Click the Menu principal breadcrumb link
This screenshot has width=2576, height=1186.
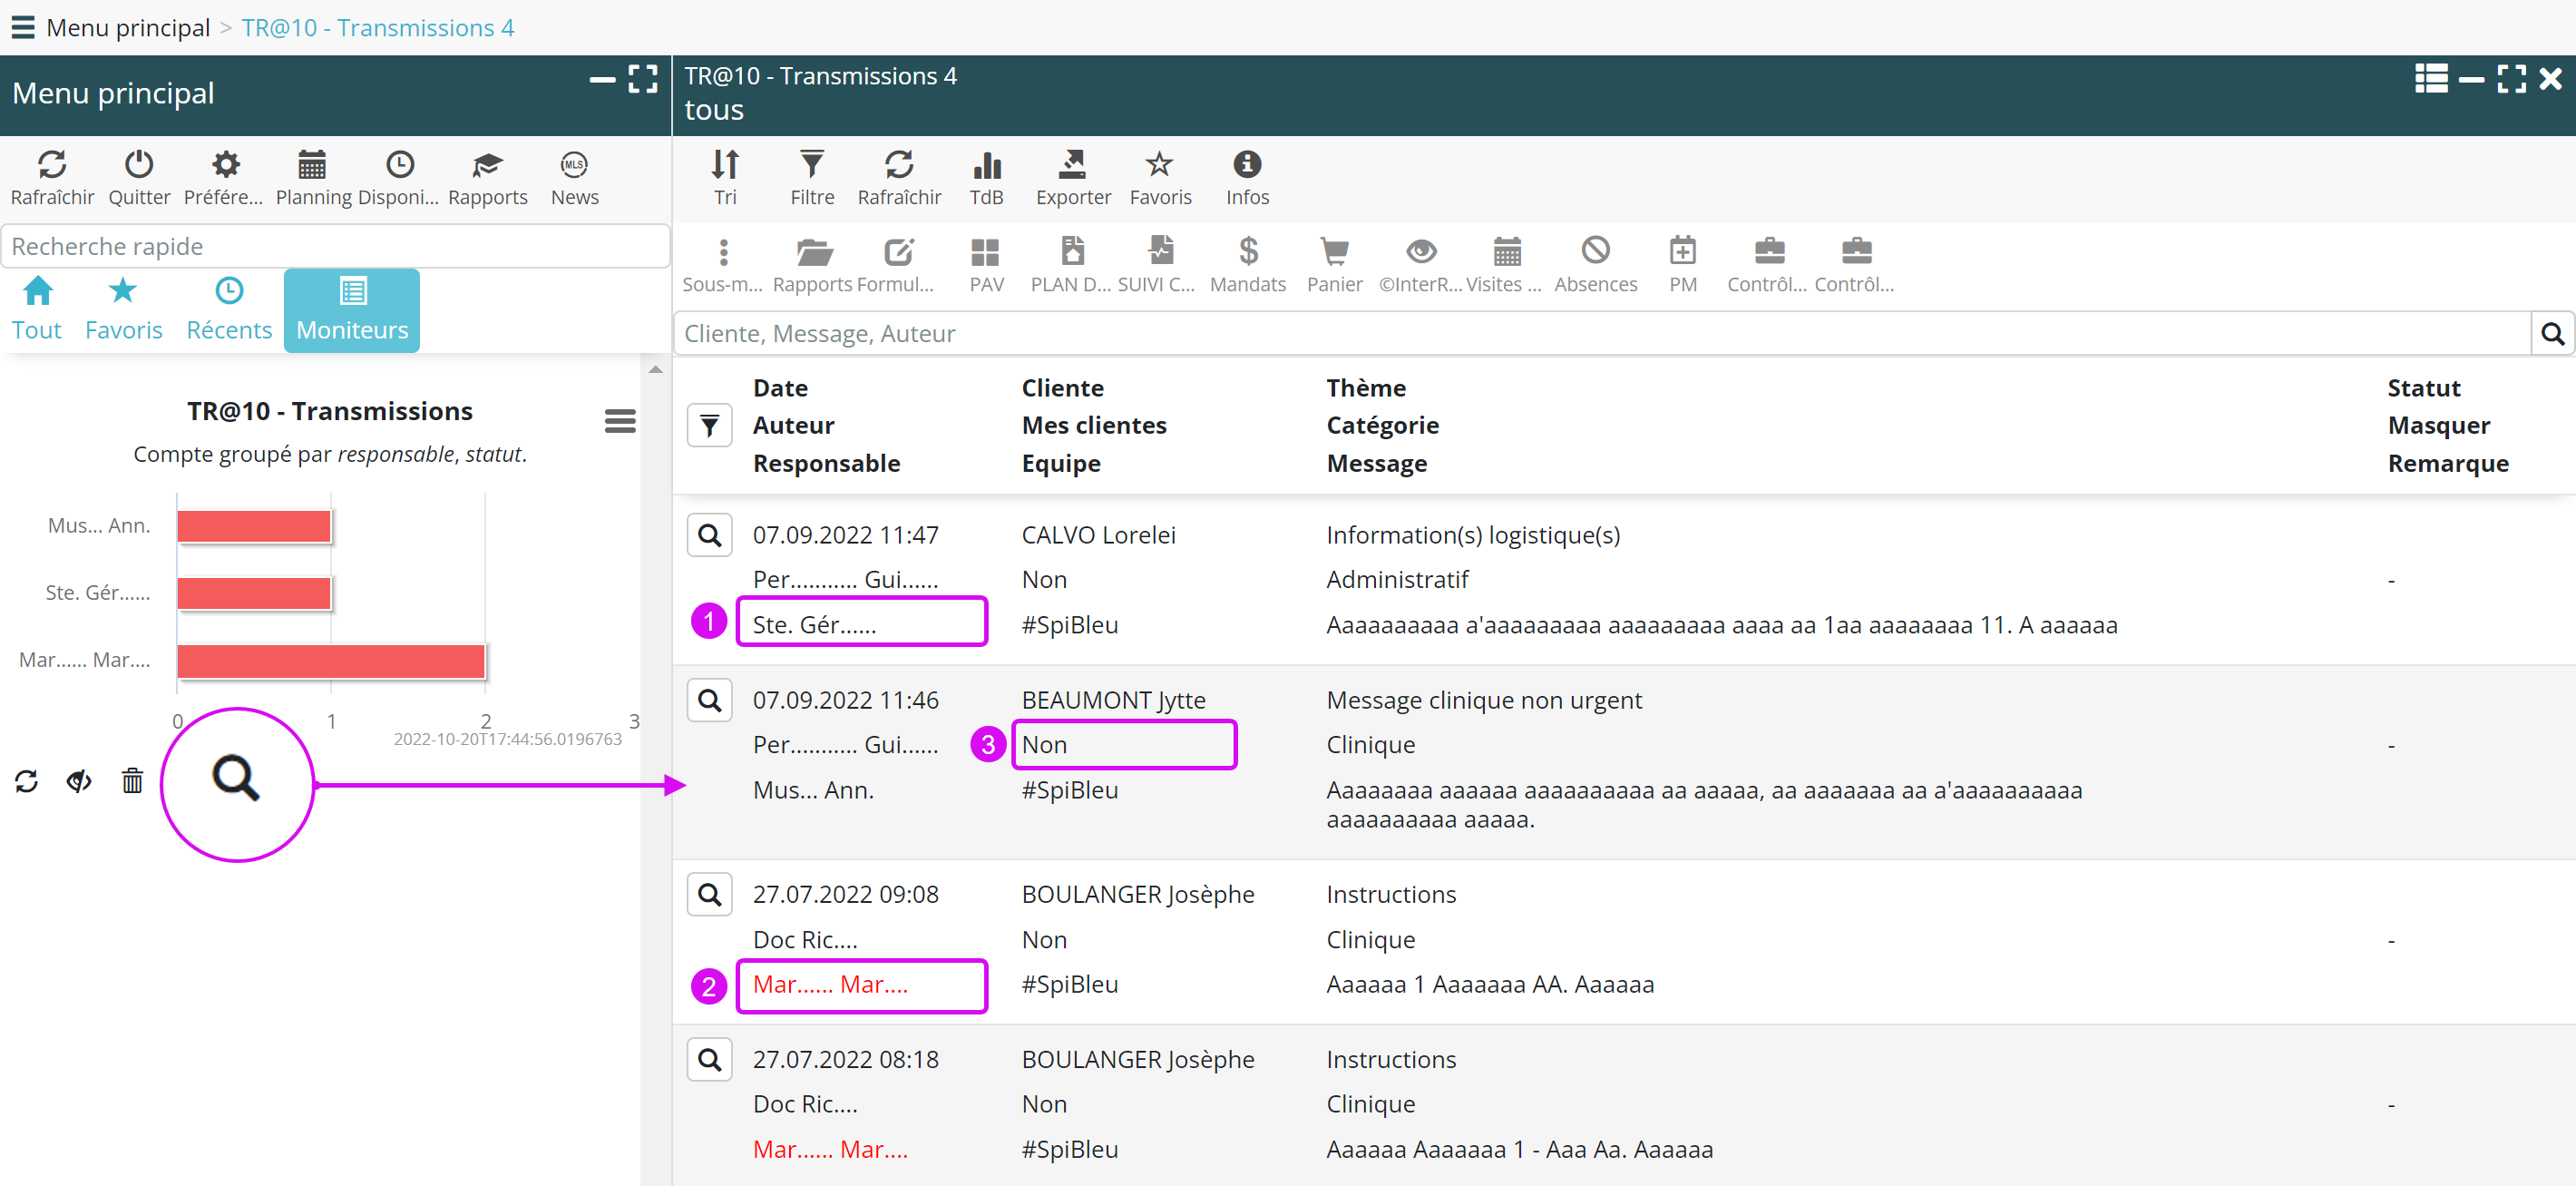pos(128,27)
